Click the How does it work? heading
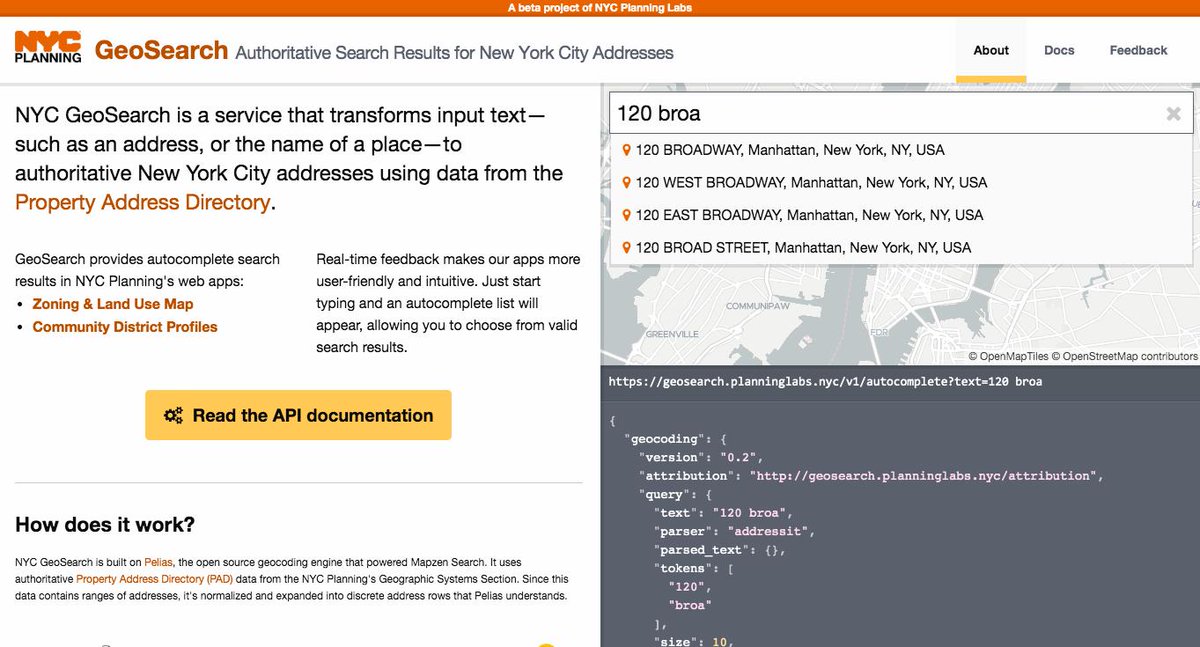Viewport: 1200px width, 647px height. tap(105, 525)
